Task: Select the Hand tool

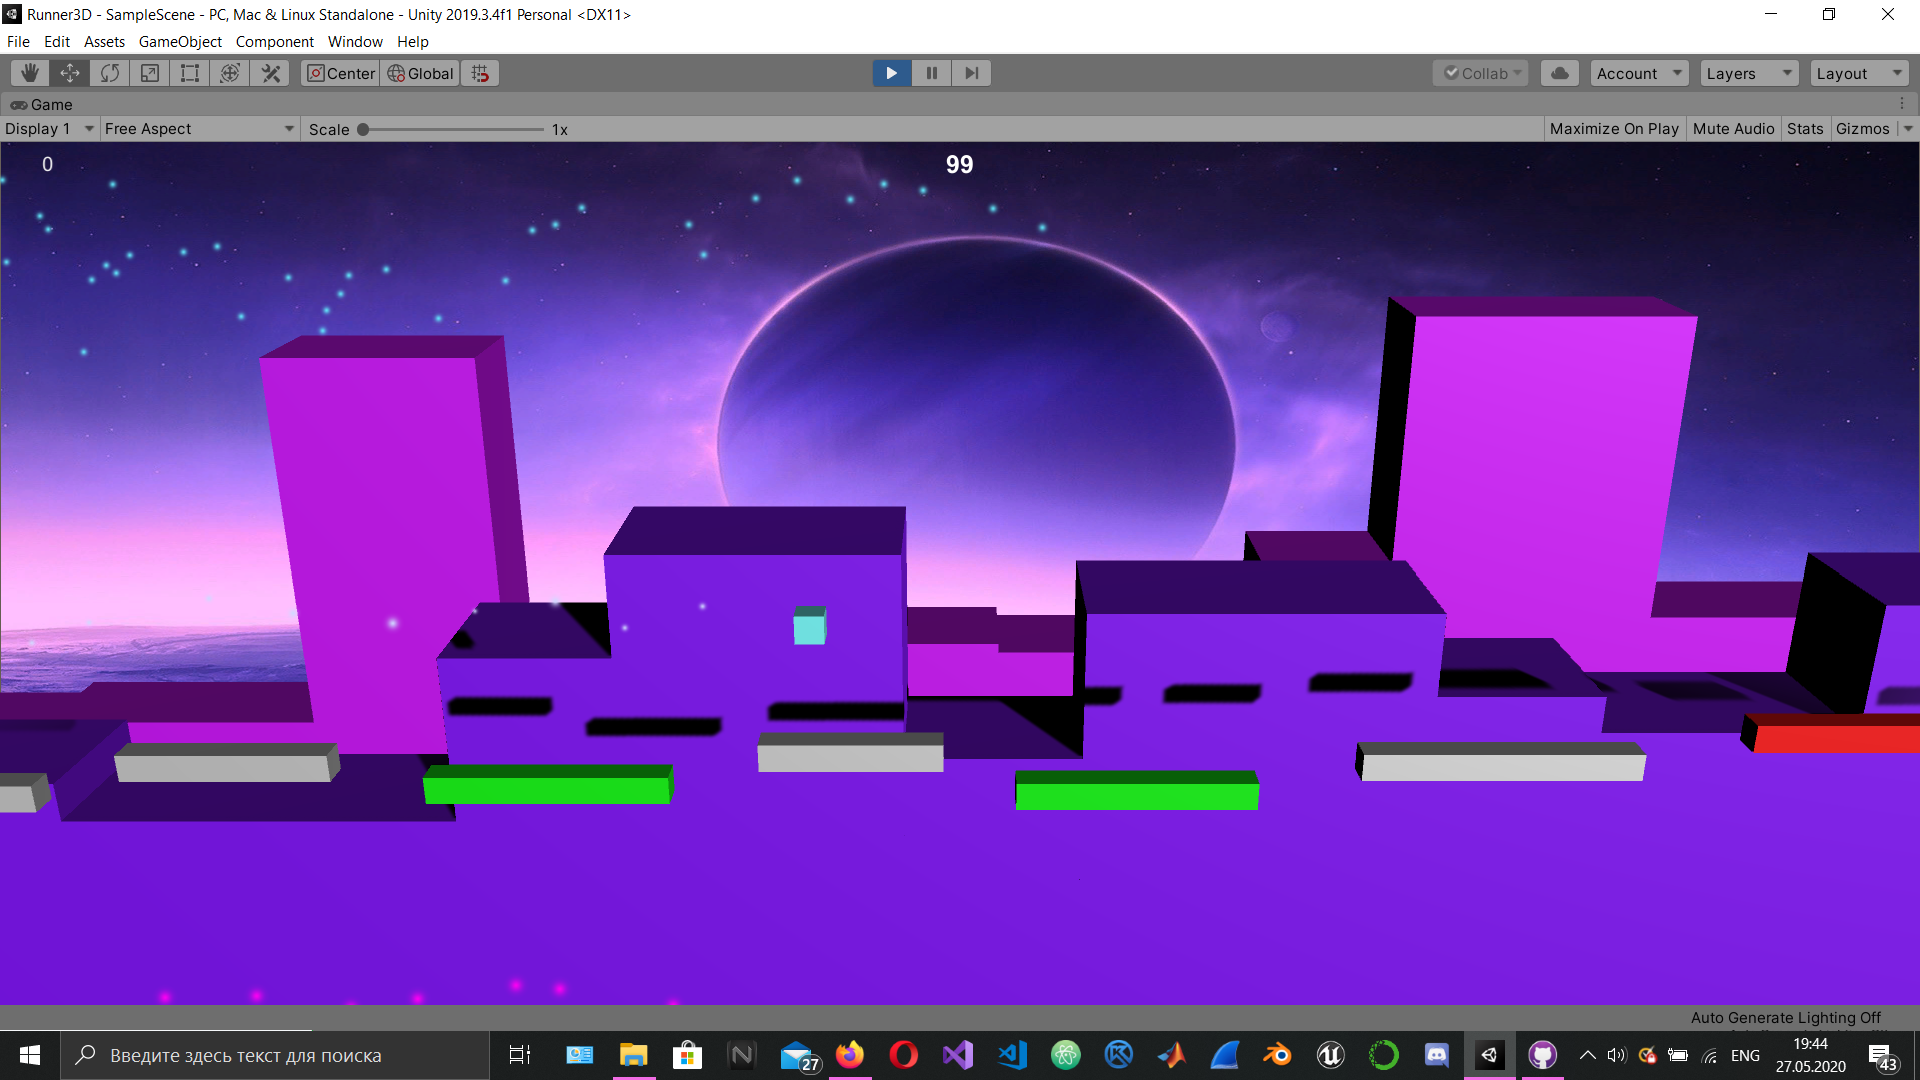Action: coord(30,73)
